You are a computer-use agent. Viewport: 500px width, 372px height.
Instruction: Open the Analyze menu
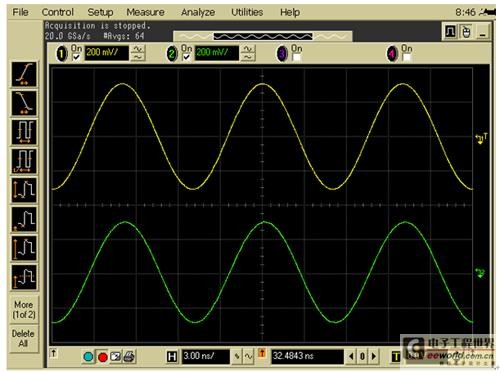[x=198, y=12]
